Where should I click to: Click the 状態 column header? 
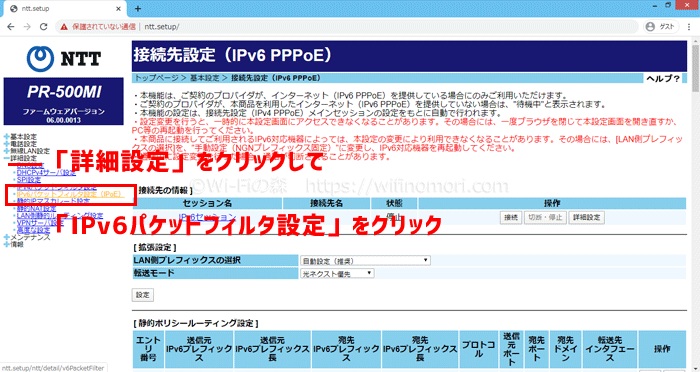(x=394, y=203)
